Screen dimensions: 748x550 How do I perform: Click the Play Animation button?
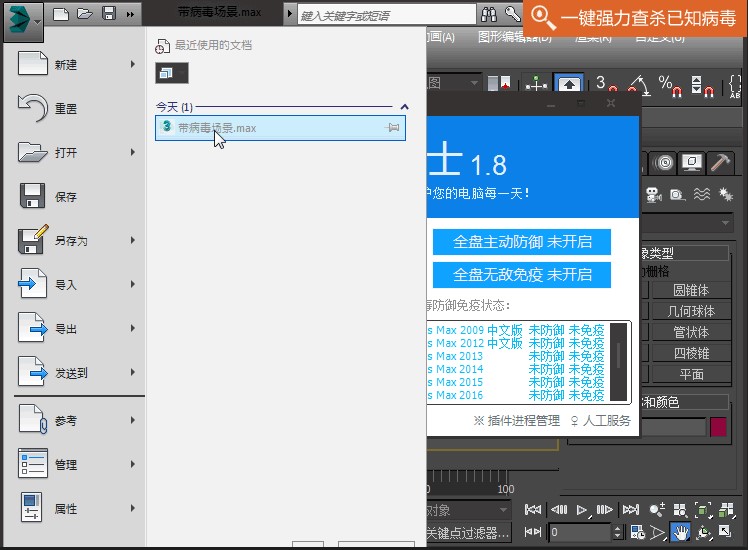tap(581, 510)
